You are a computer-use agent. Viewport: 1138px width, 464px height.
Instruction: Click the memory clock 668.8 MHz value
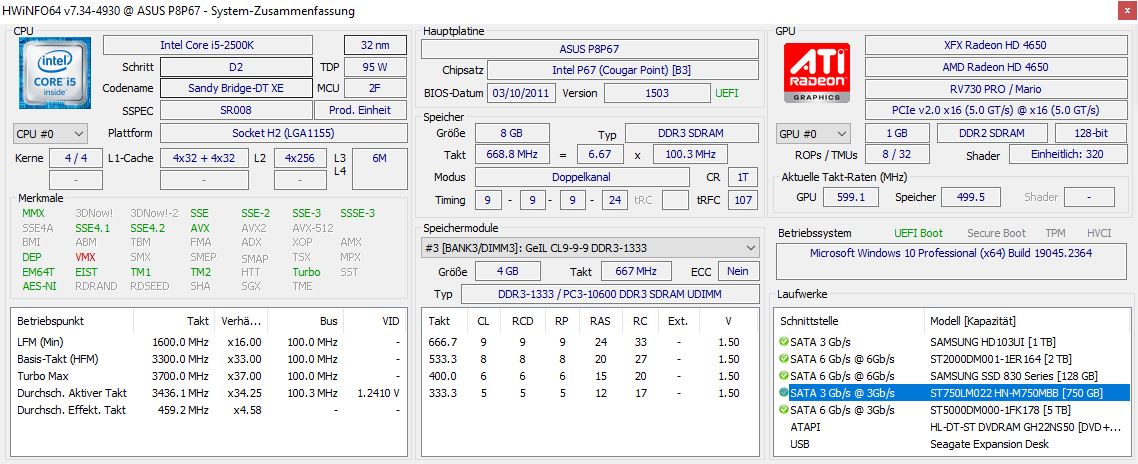[512, 155]
